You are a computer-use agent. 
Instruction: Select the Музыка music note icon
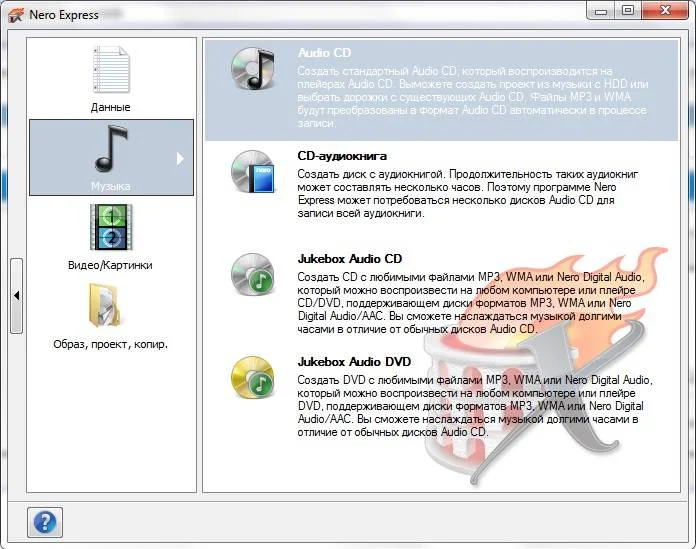(111, 149)
